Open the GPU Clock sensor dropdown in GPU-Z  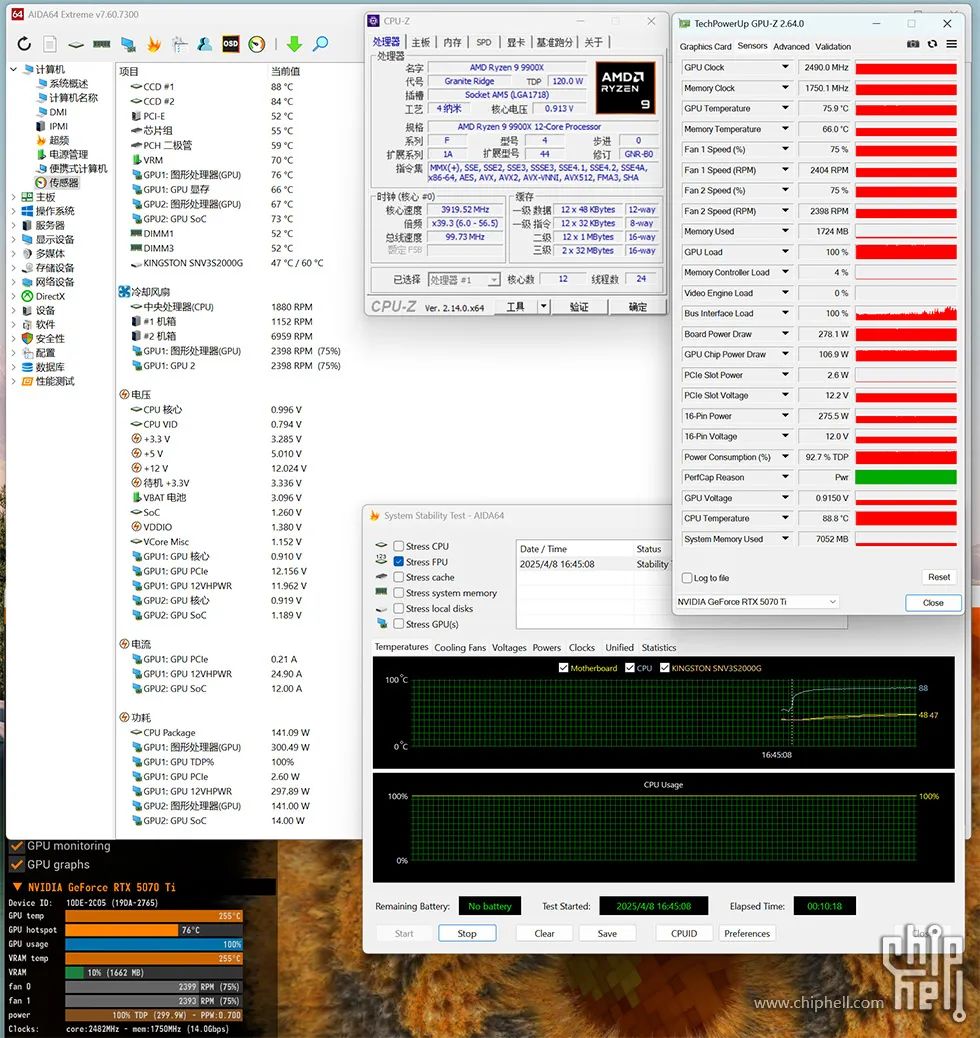[x=785, y=67]
